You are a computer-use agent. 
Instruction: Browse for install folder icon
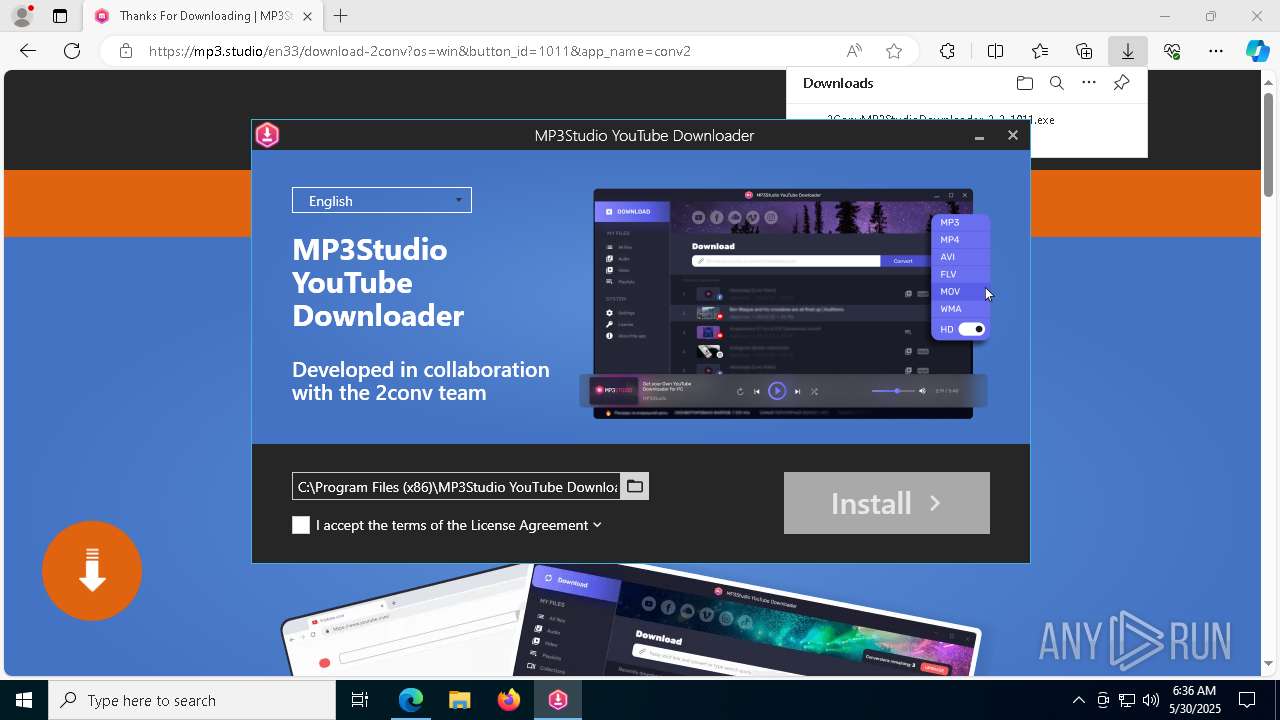point(634,486)
